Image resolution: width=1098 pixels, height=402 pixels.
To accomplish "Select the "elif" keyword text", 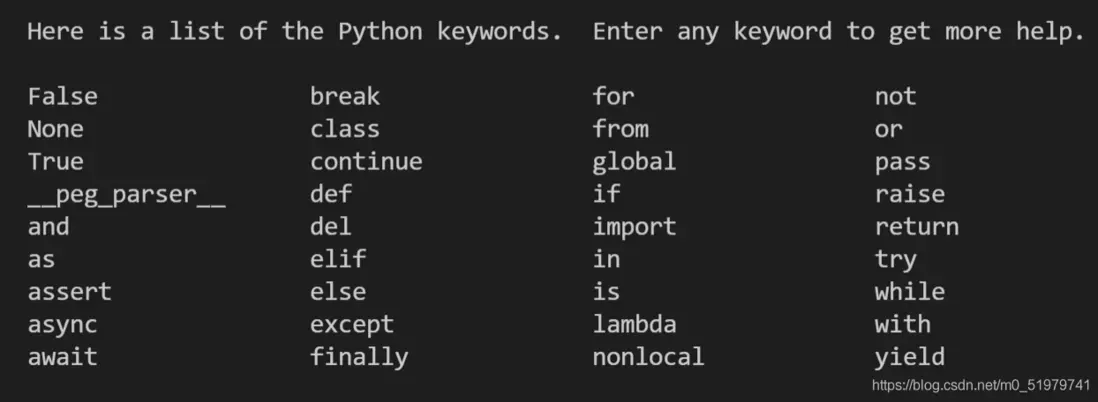I will pos(338,259).
